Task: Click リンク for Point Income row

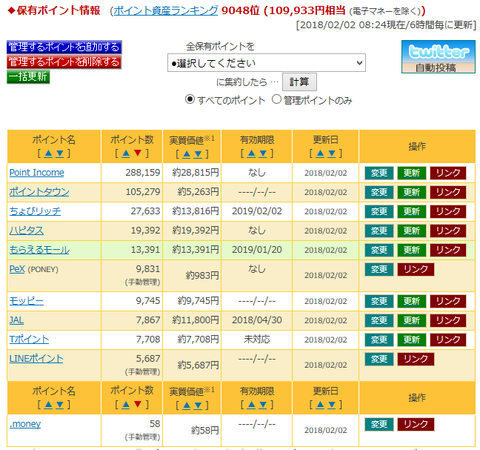Action: (448, 173)
